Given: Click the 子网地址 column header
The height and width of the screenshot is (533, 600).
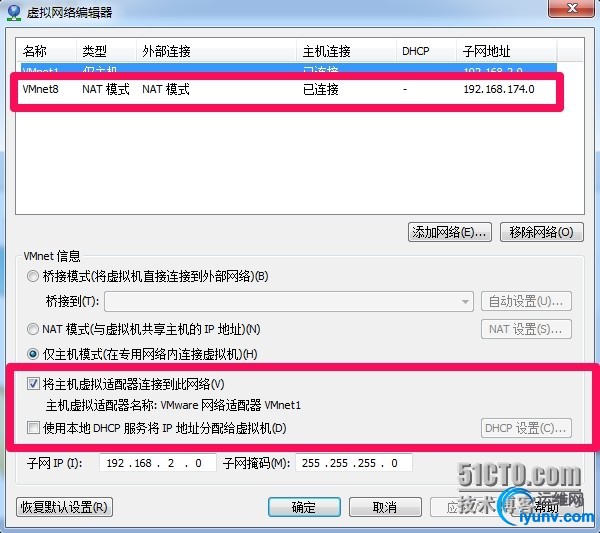Looking at the screenshot, I should 507,51.
